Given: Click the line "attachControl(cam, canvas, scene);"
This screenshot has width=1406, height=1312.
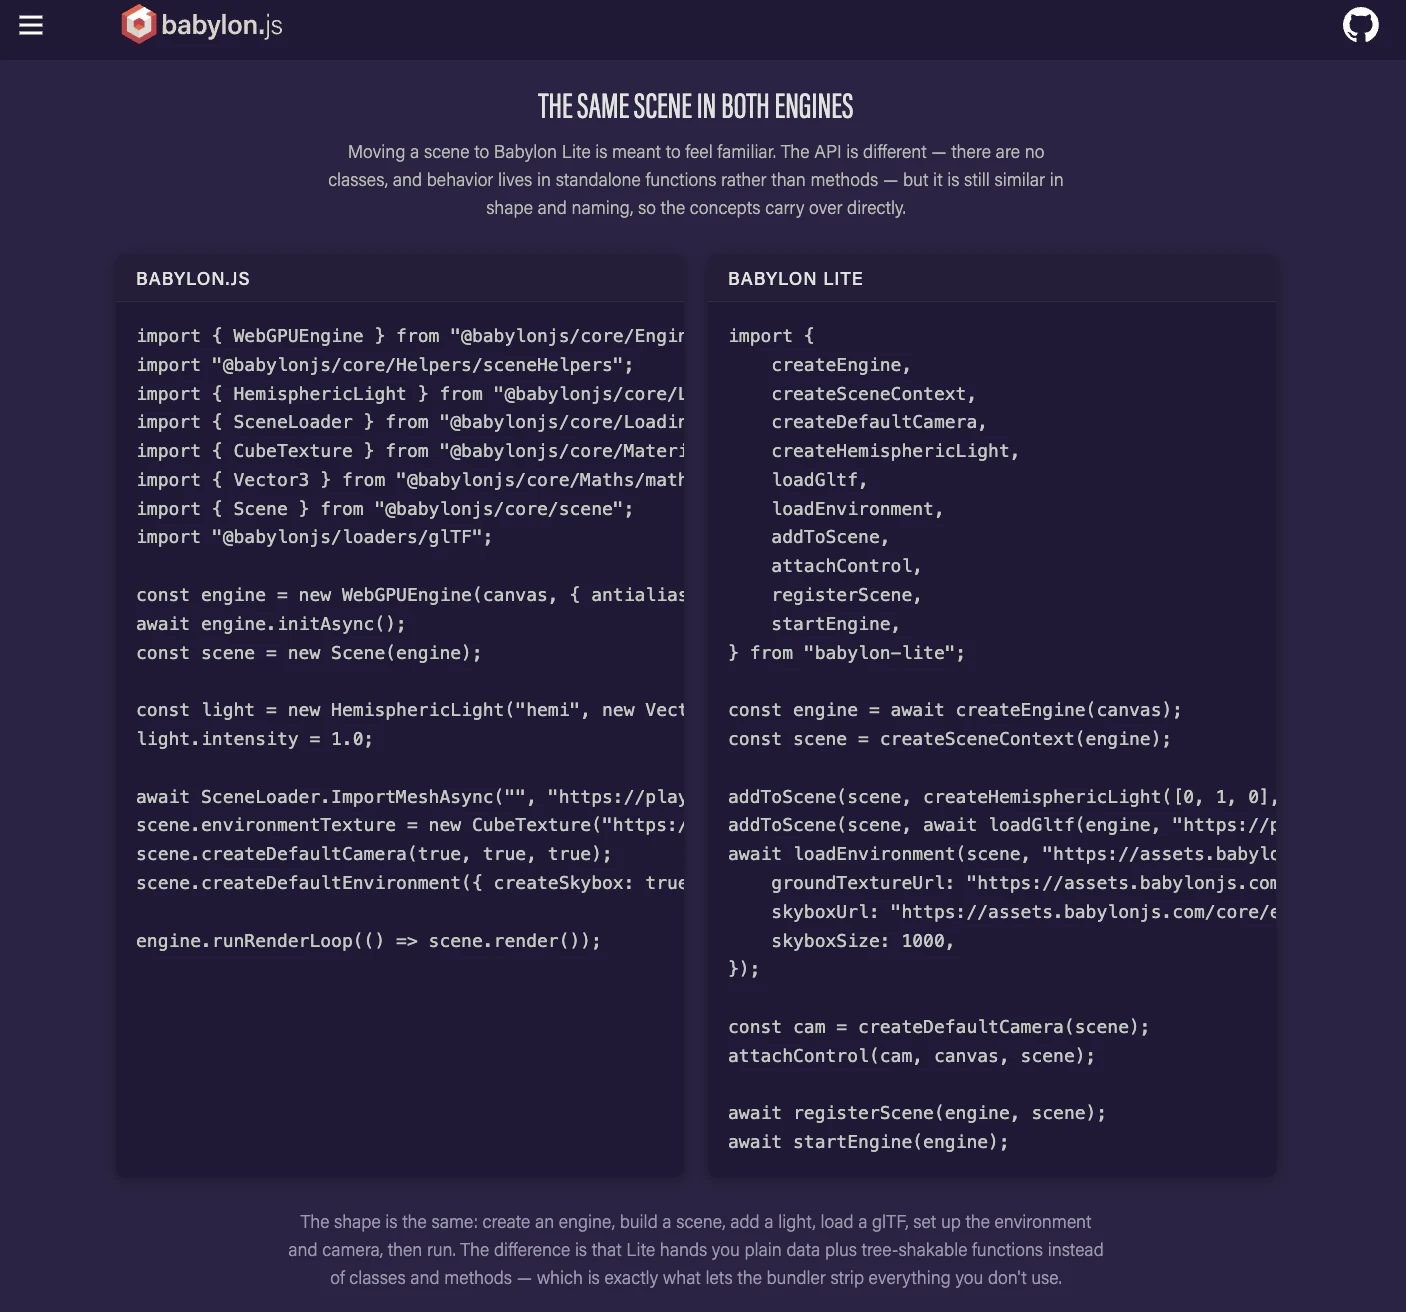Looking at the screenshot, I should [912, 1056].
